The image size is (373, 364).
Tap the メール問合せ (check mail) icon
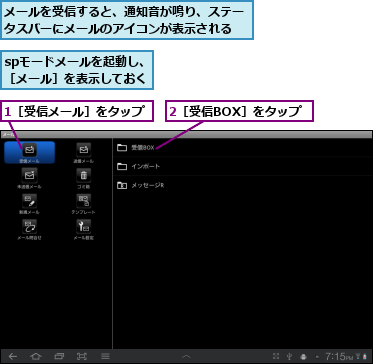[x=29, y=229]
